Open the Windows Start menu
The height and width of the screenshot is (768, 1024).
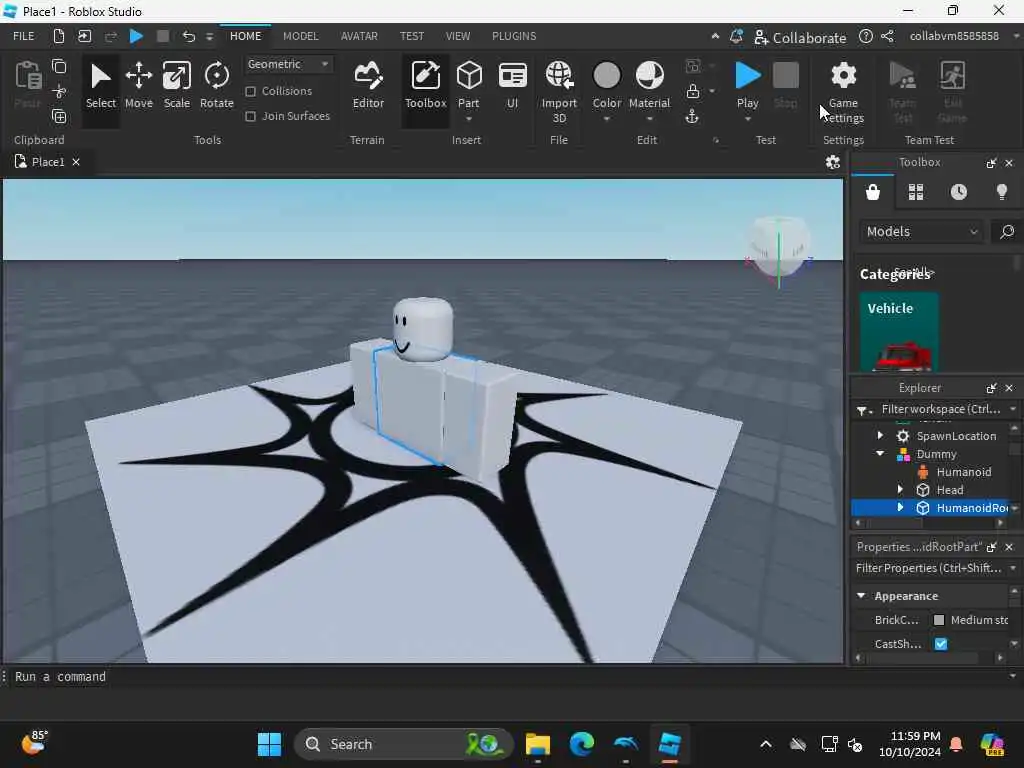[269, 744]
